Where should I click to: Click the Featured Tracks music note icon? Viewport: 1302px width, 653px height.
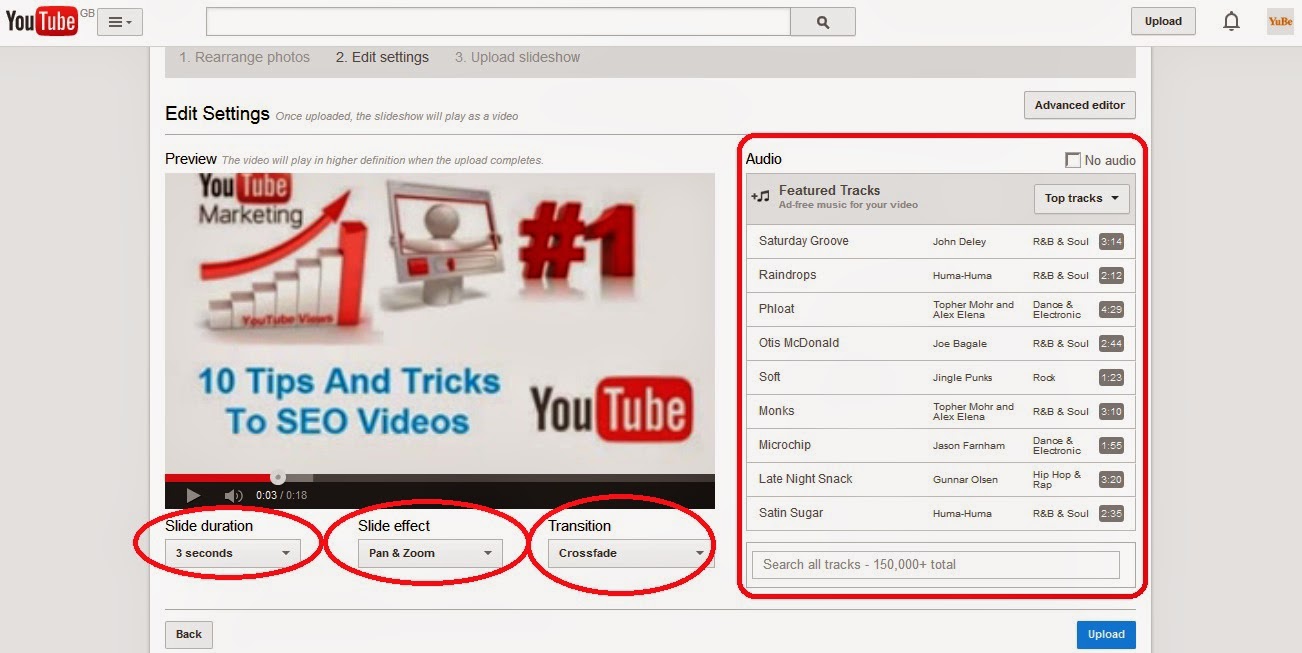click(x=760, y=197)
